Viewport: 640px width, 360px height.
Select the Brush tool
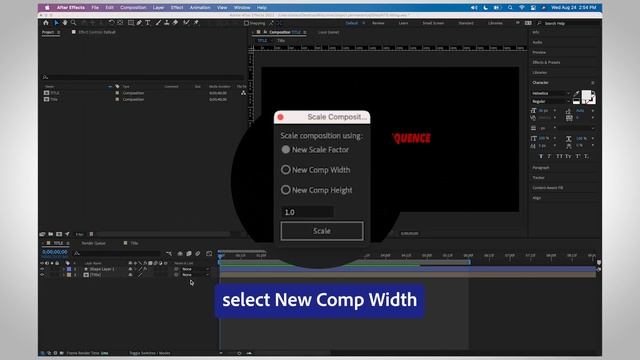pyautogui.click(x=158, y=23)
